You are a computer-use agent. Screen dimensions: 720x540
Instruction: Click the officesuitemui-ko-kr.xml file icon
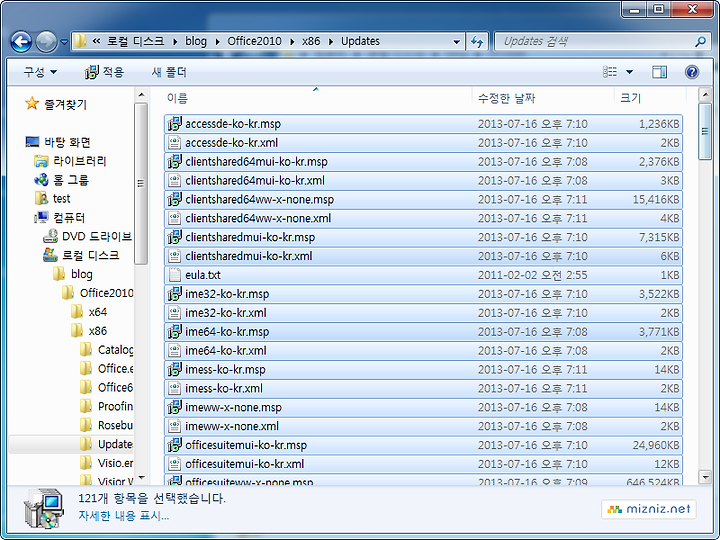click(174, 464)
